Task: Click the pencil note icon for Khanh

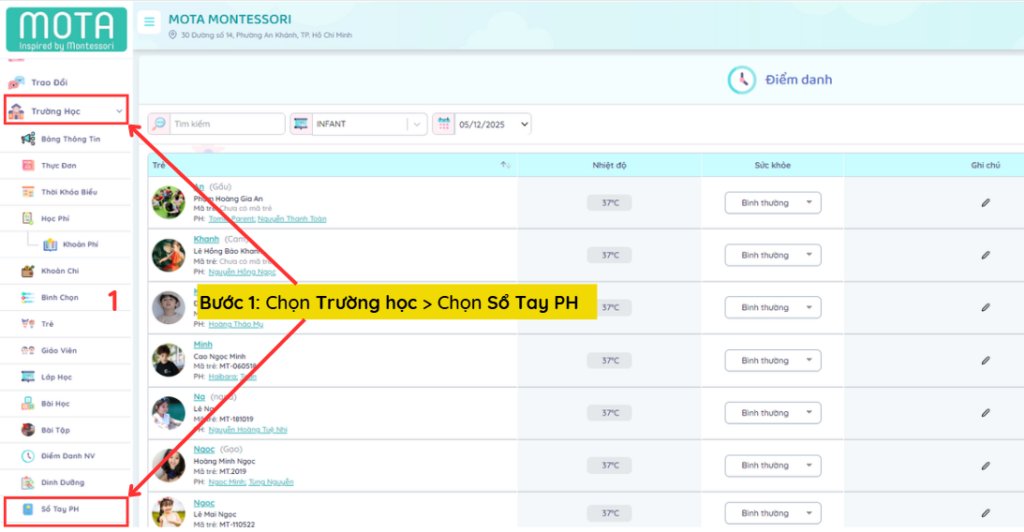Action: [x=985, y=255]
